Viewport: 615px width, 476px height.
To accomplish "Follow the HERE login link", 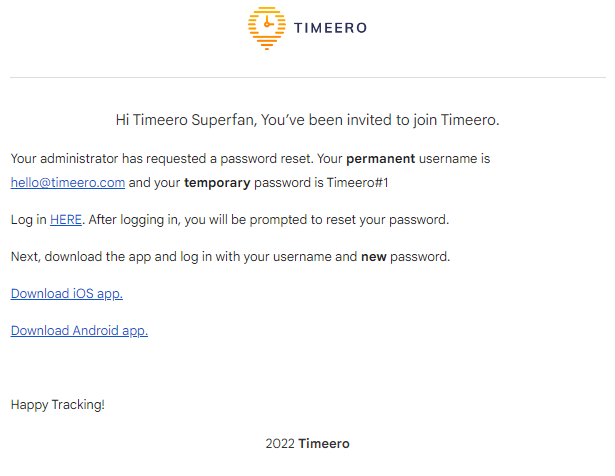I will click(x=66, y=220).
